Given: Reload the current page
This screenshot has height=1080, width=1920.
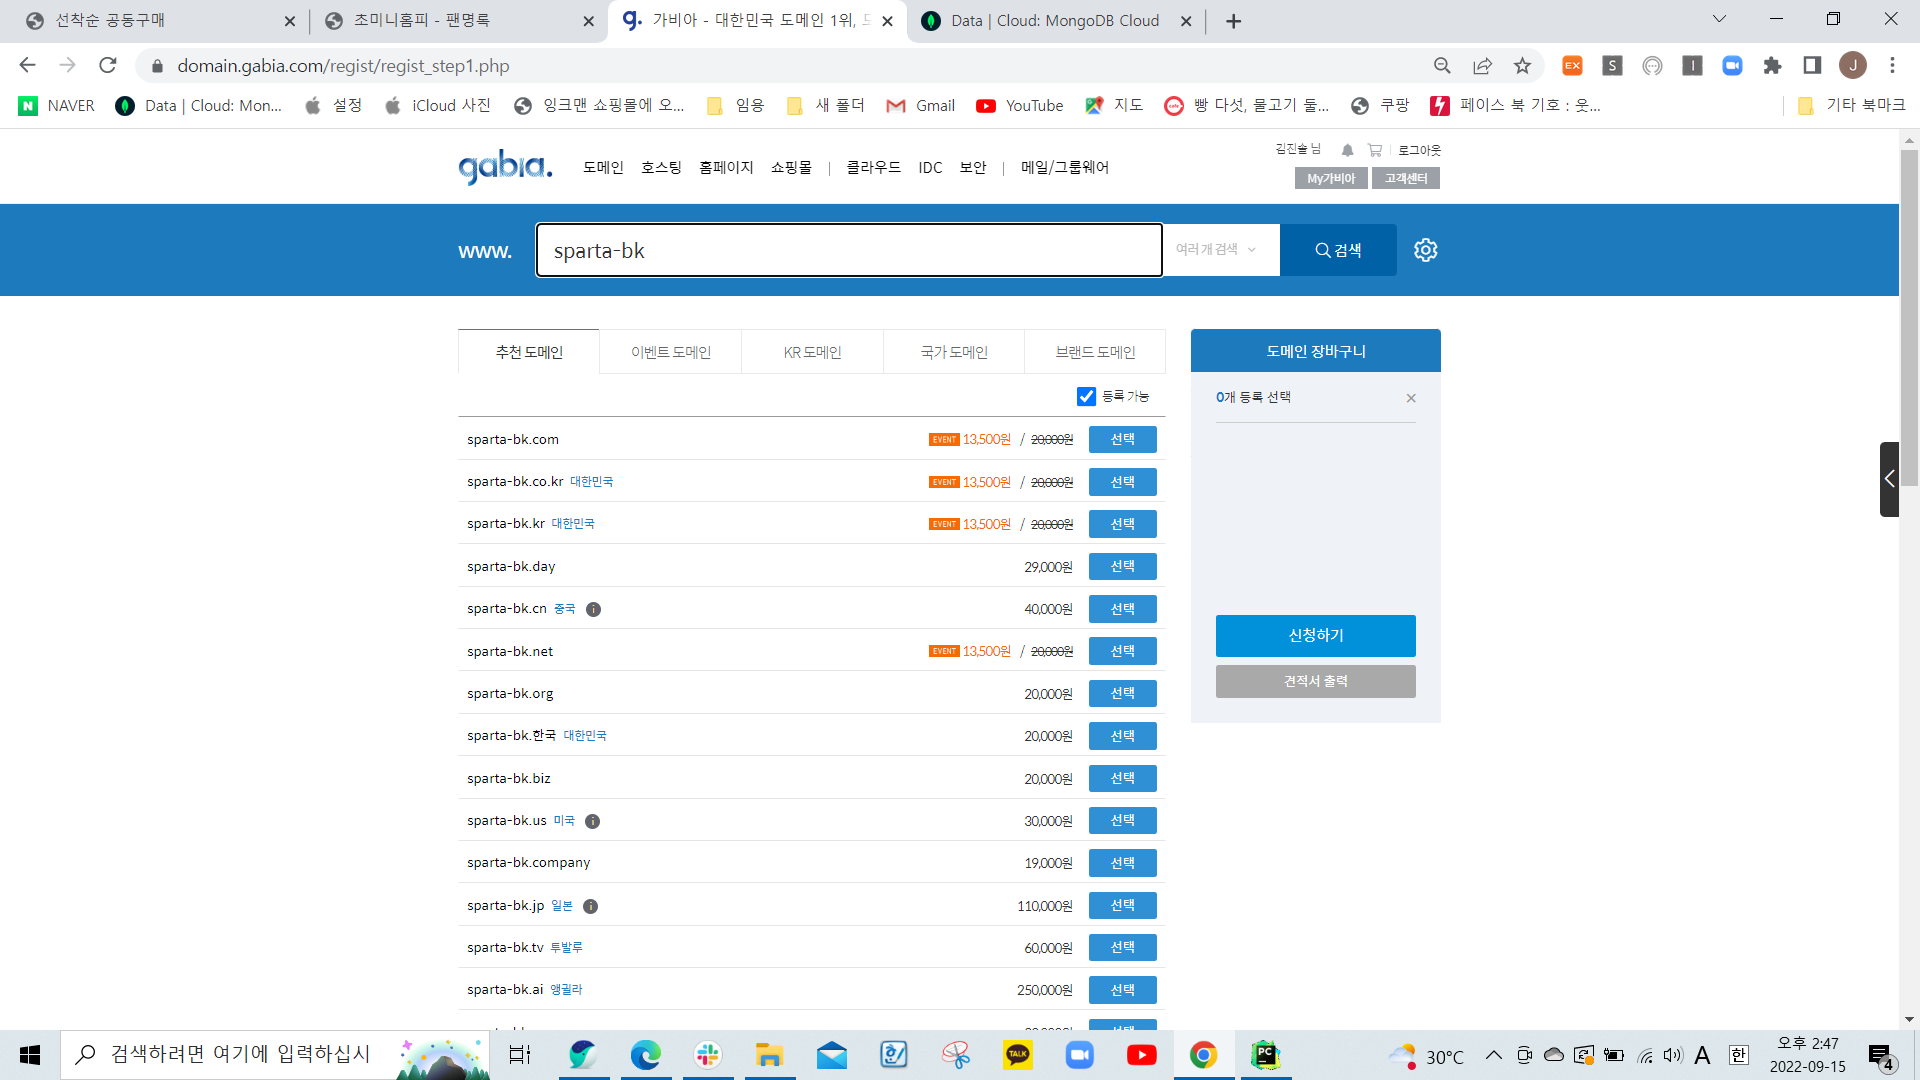Looking at the screenshot, I should tap(107, 65).
